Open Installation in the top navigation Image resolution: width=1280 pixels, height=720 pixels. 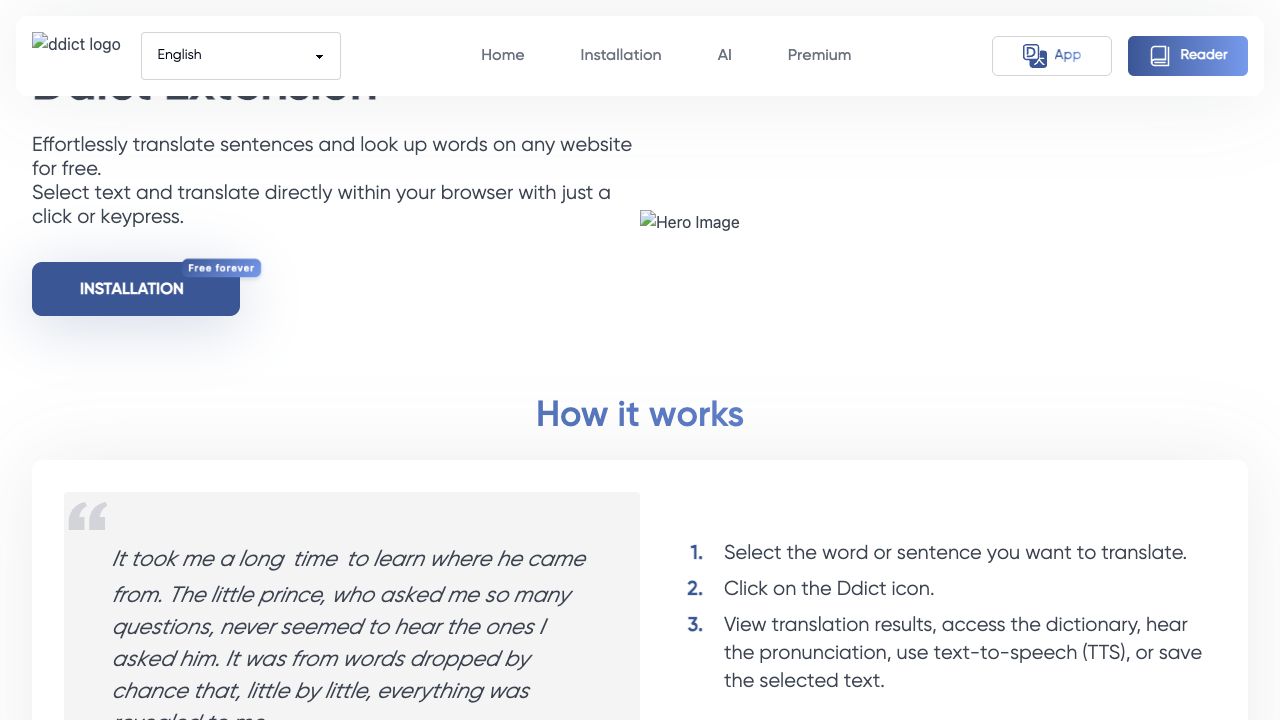(x=620, y=55)
